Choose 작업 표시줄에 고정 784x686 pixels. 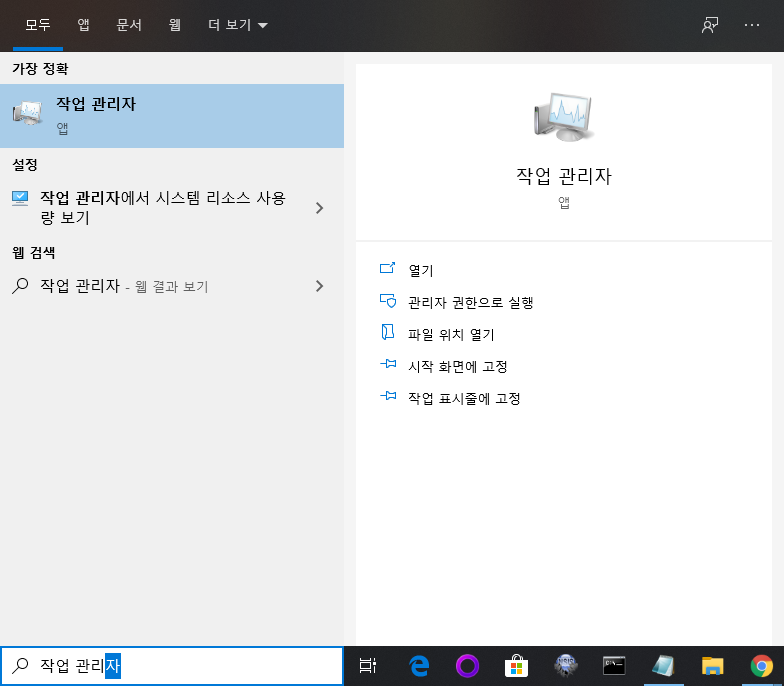(x=464, y=398)
